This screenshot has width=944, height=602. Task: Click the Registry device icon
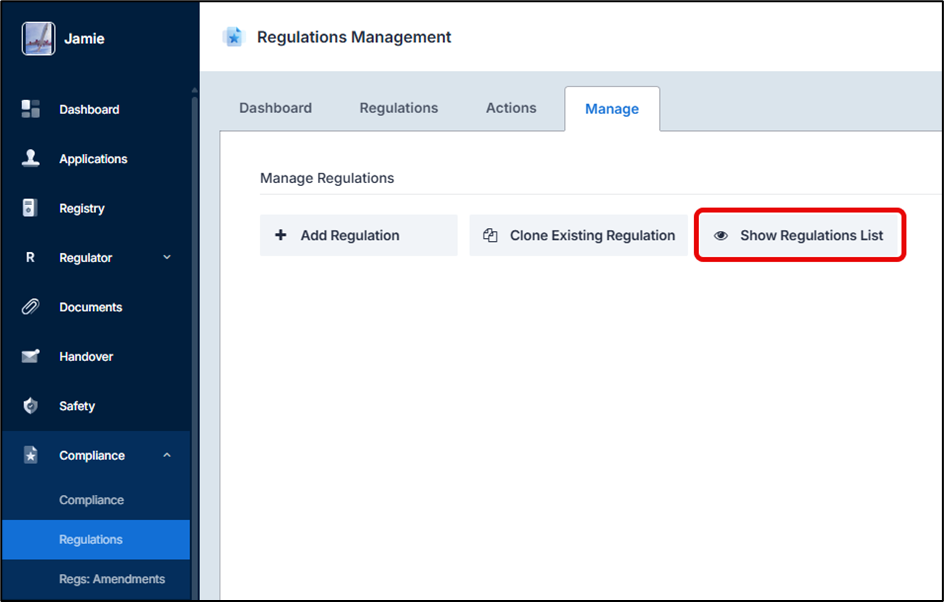coord(30,208)
